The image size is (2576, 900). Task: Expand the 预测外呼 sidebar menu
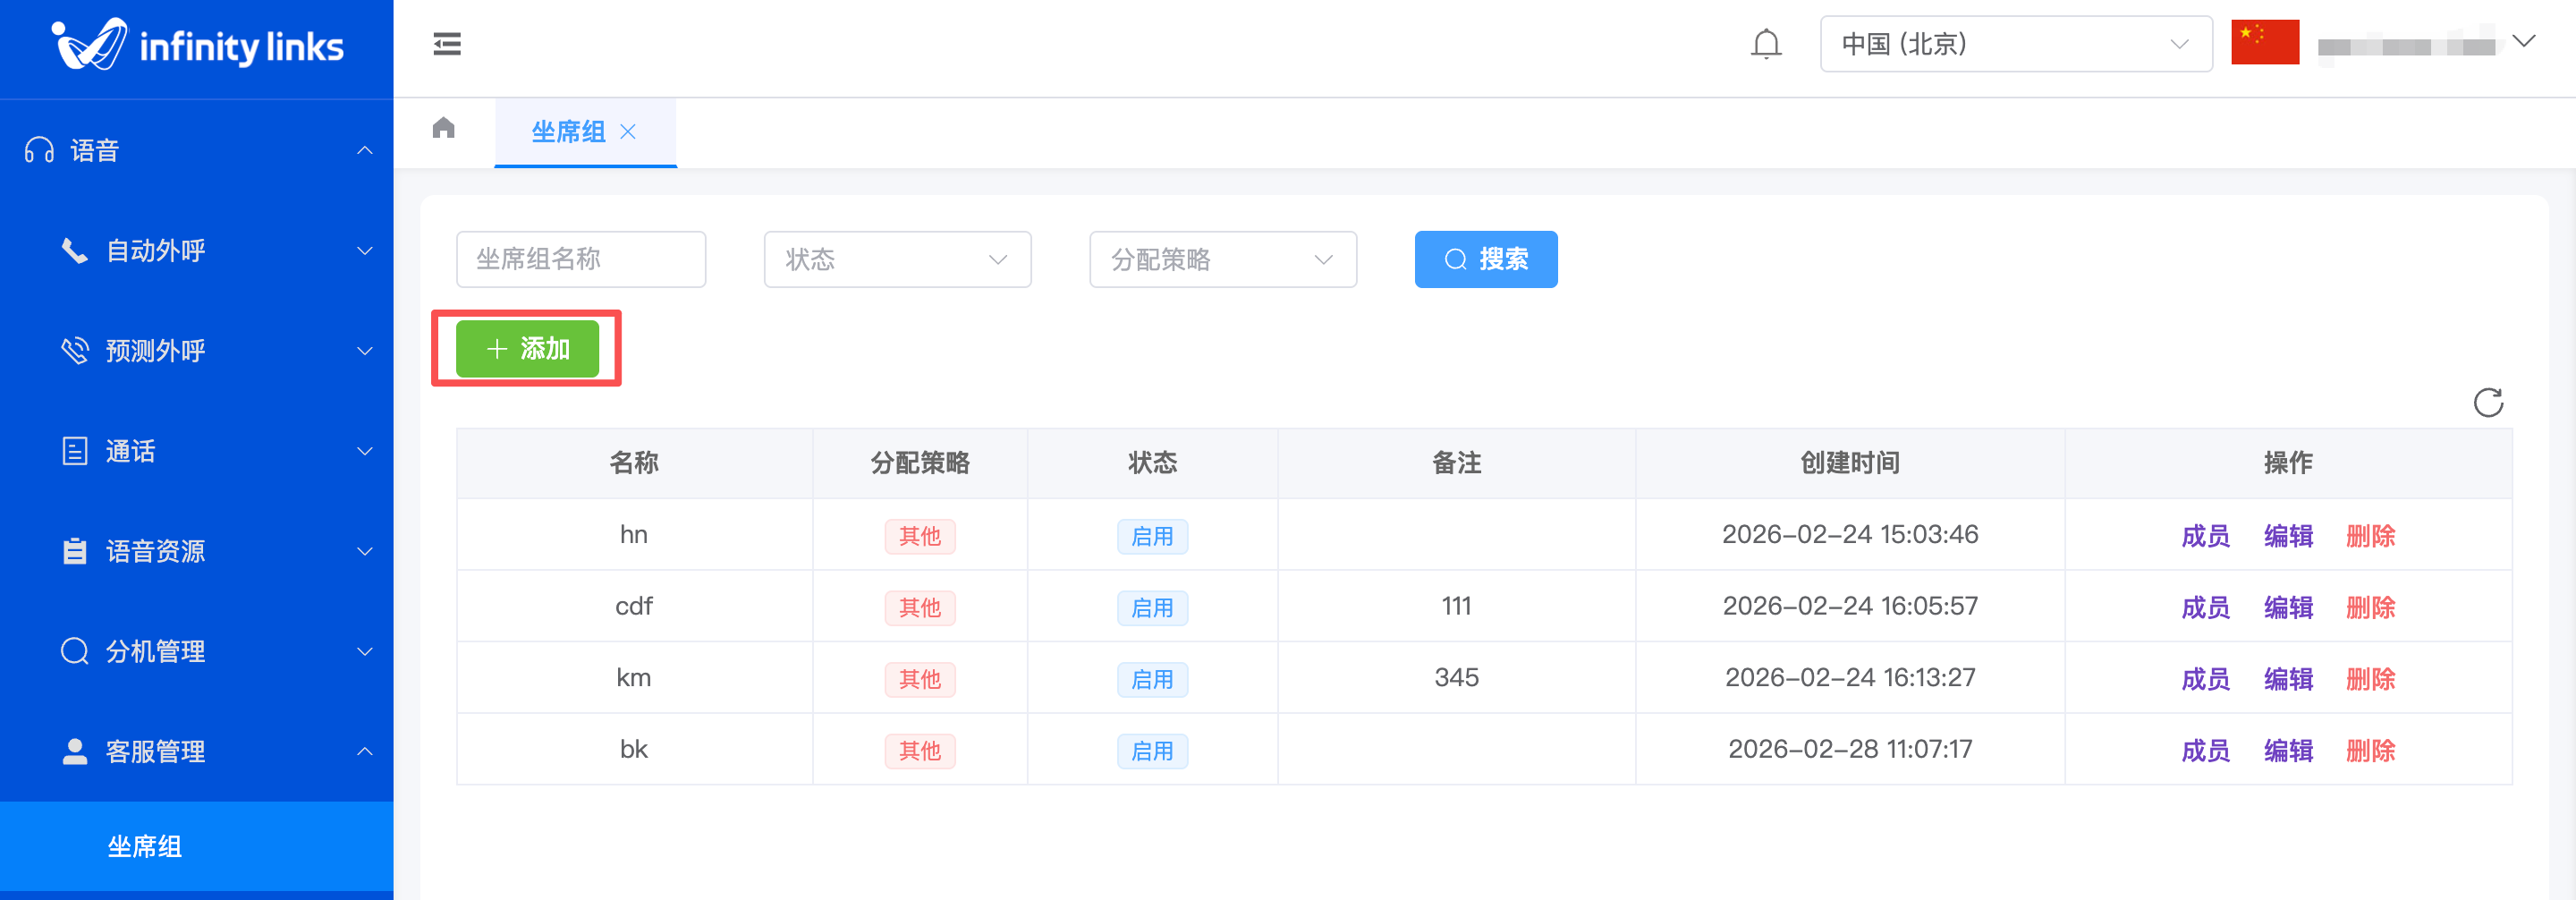click(197, 351)
